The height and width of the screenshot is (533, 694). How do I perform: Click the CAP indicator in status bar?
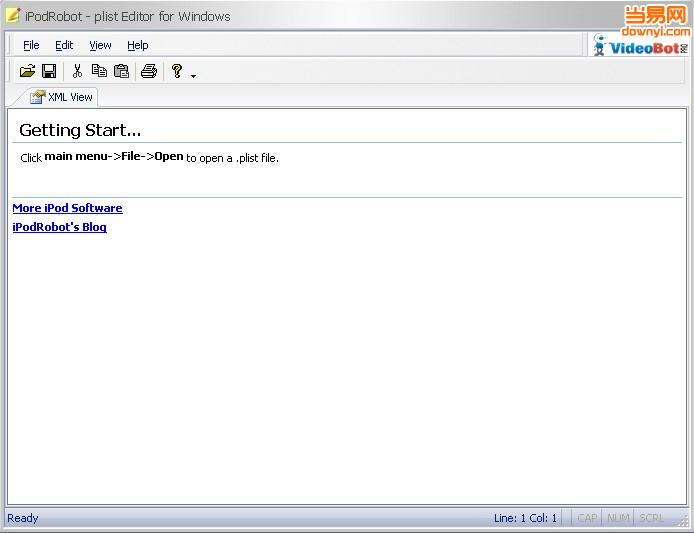pyautogui.click(x=587, y=518)
